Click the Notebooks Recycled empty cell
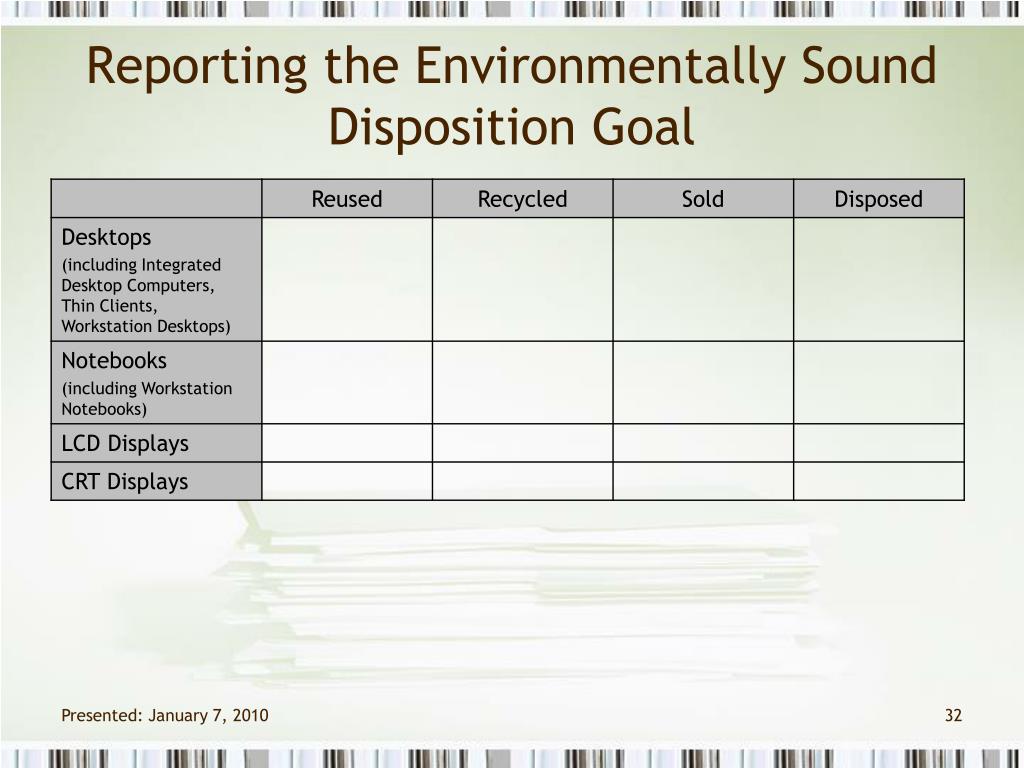Image resolution: width=1024 pixels, height=768 pixels. pos(522,383)
